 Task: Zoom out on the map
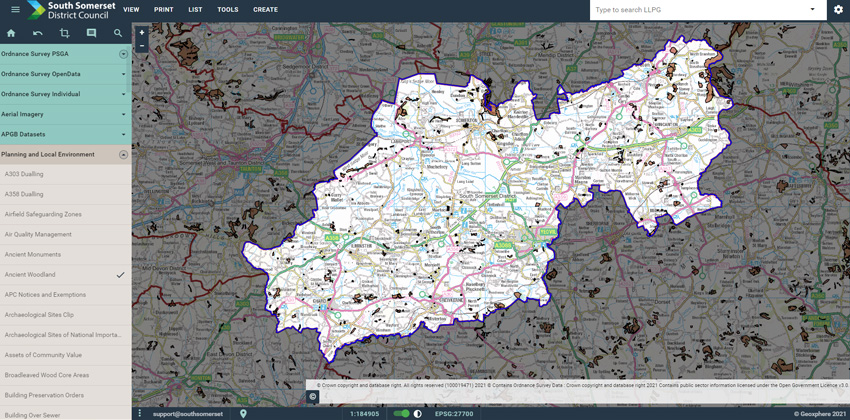point(142,46)
